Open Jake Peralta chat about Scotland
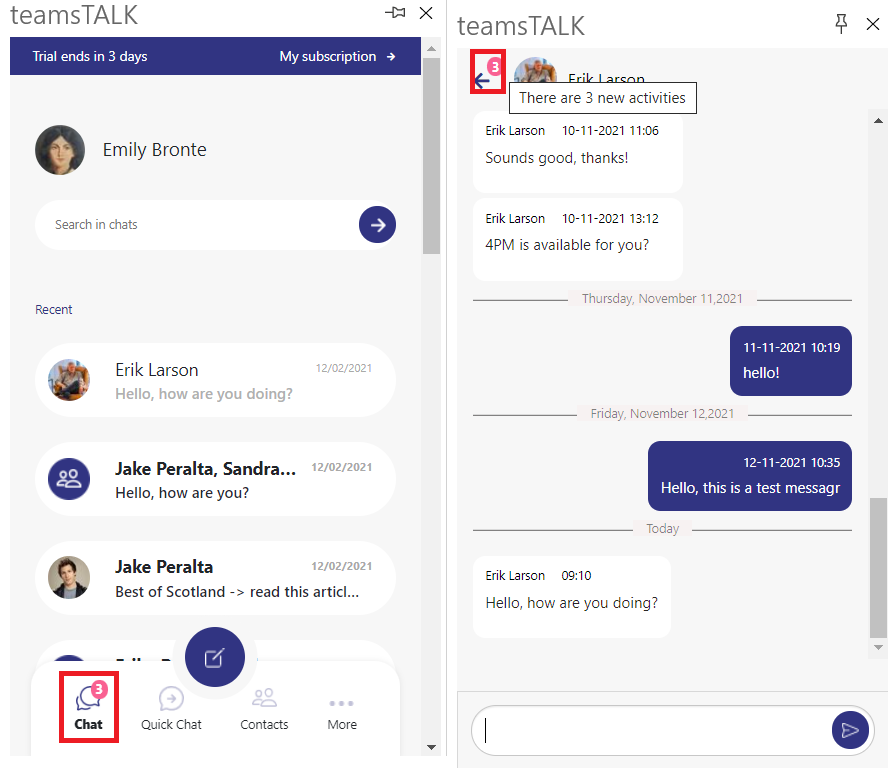 [215, 578]
